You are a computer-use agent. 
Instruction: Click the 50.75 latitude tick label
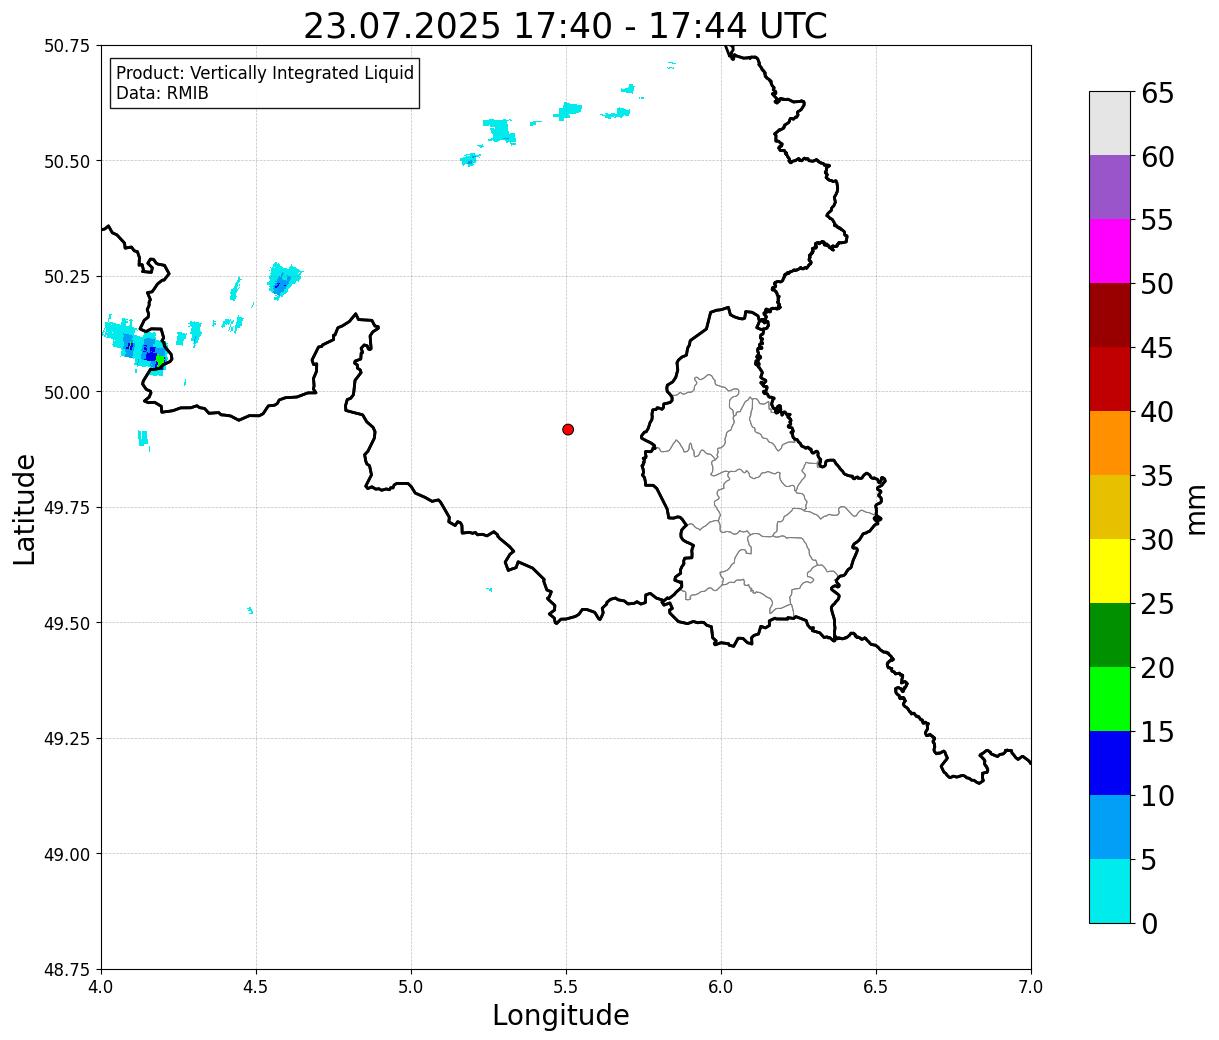pyautogui.click(x=66, y=46)
